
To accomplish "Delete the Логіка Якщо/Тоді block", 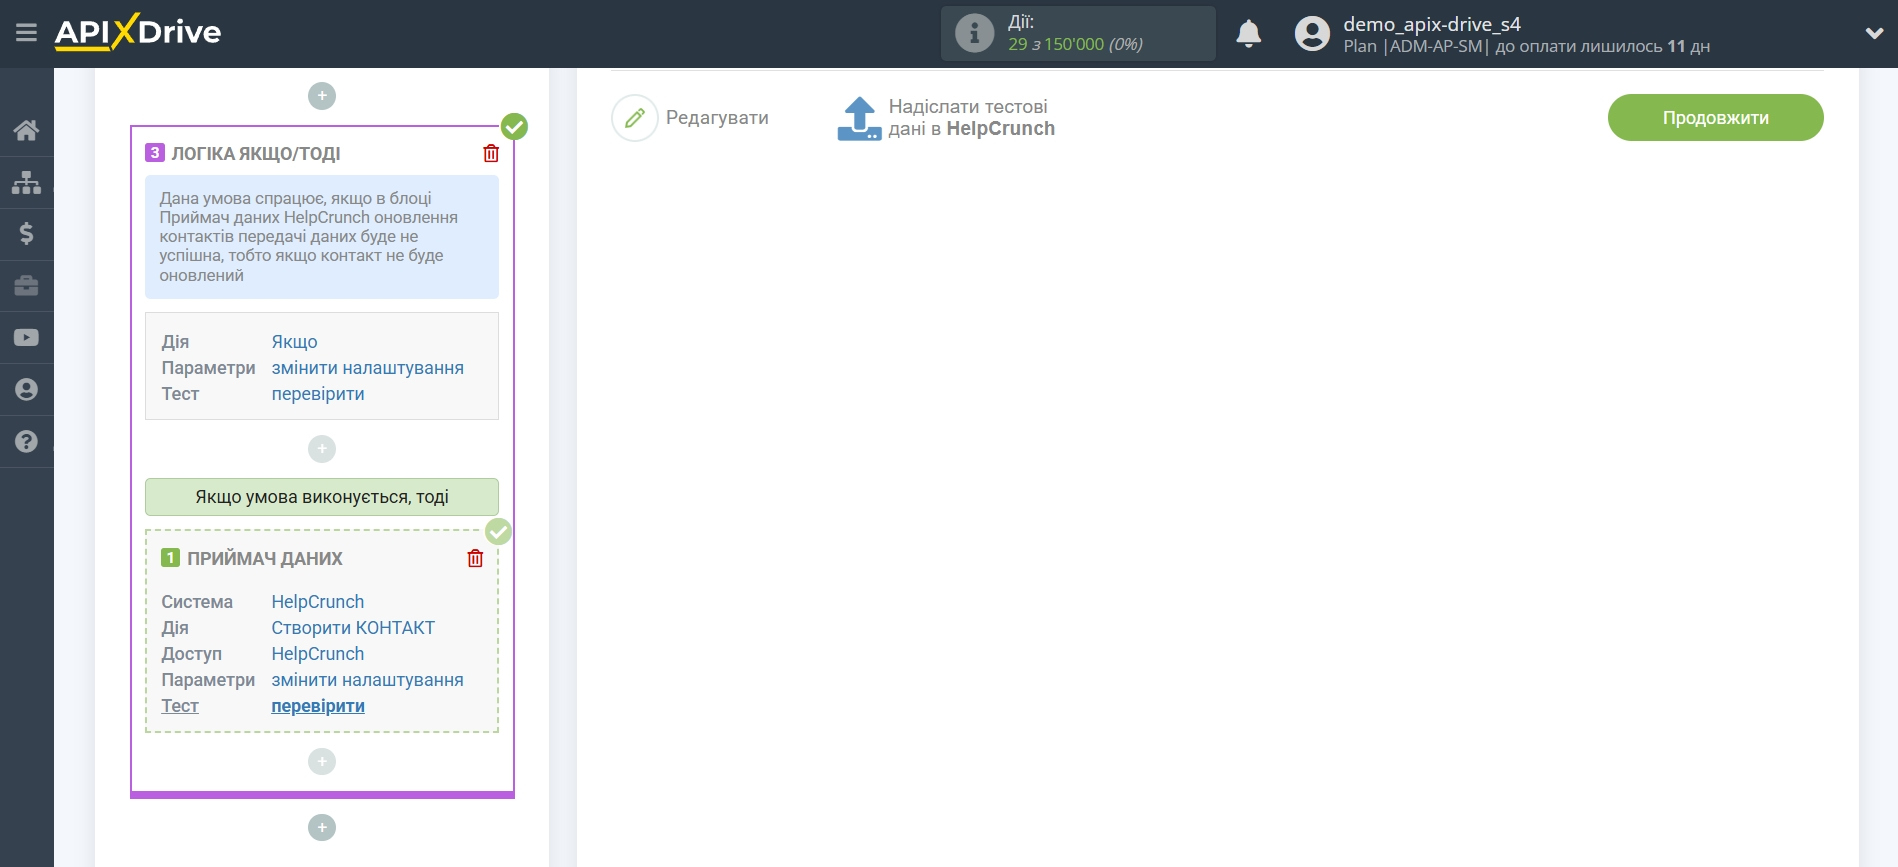I will tap(491, 153).
